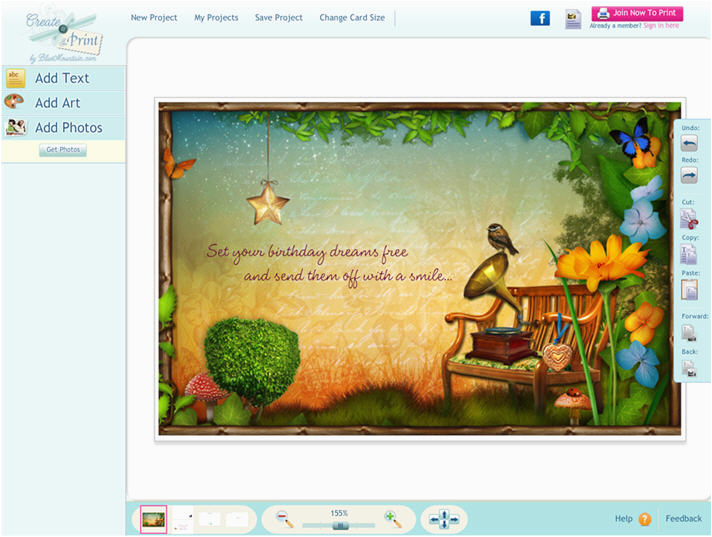Select New Project in top menu

(x=154, y=18)
